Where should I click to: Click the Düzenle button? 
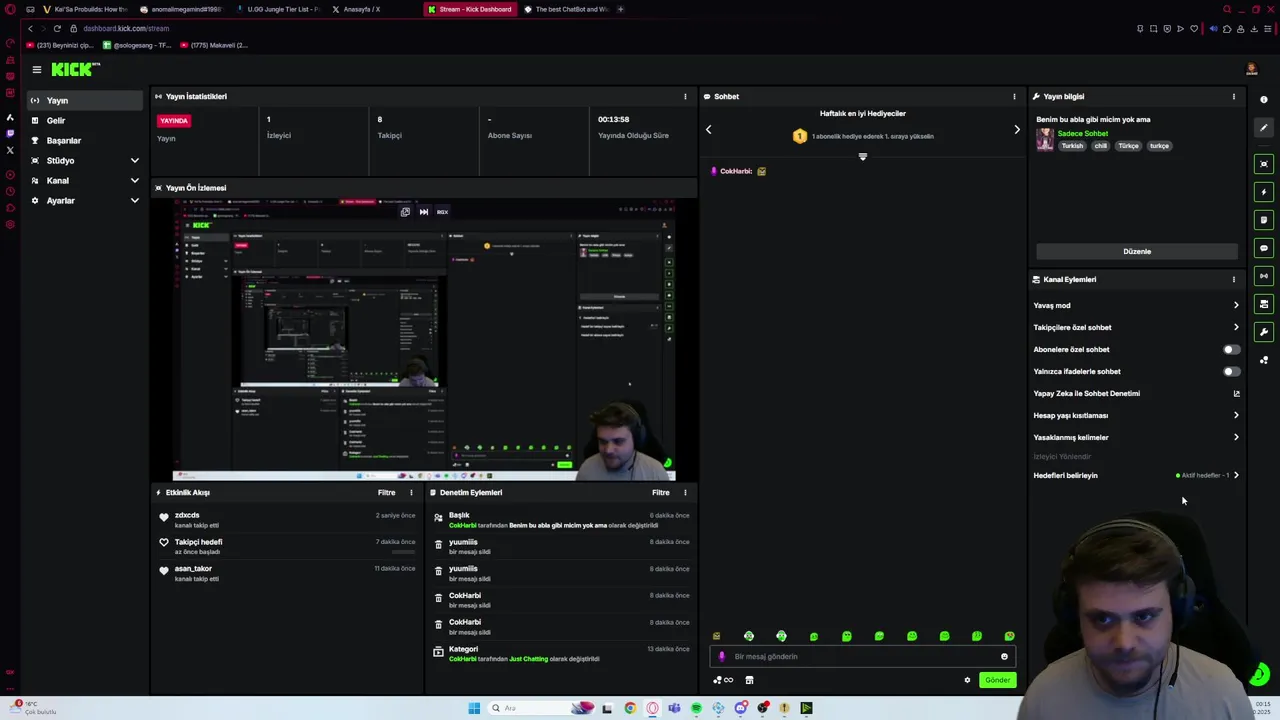point(1137,251)
